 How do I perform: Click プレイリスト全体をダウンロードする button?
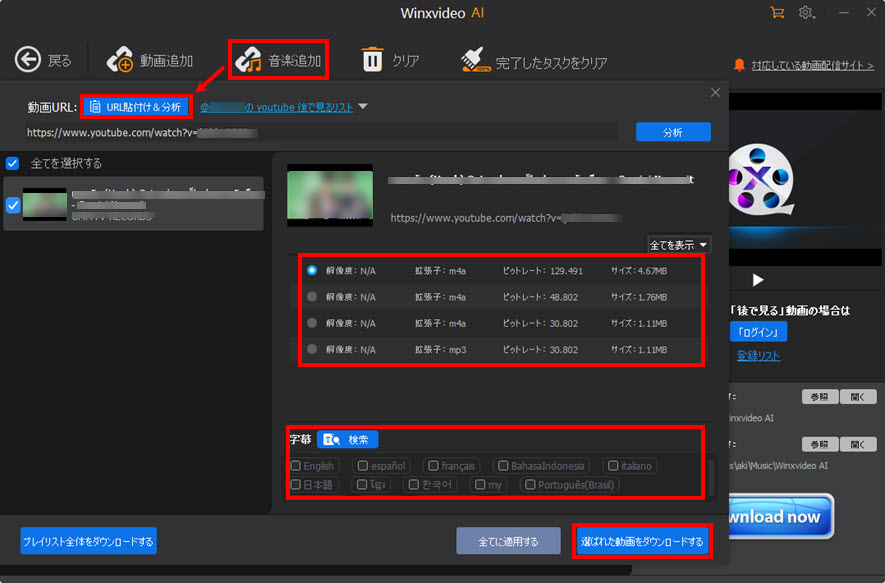(x=89, y=541)
